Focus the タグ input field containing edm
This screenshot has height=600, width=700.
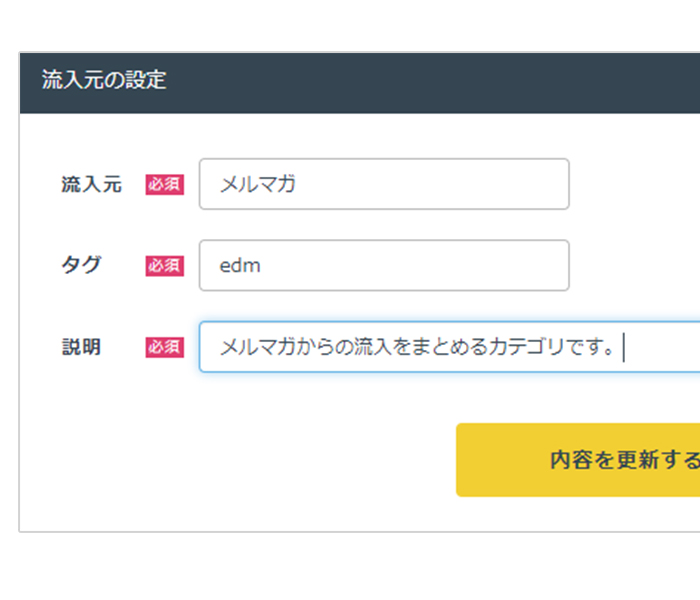[x=384, y=266]
